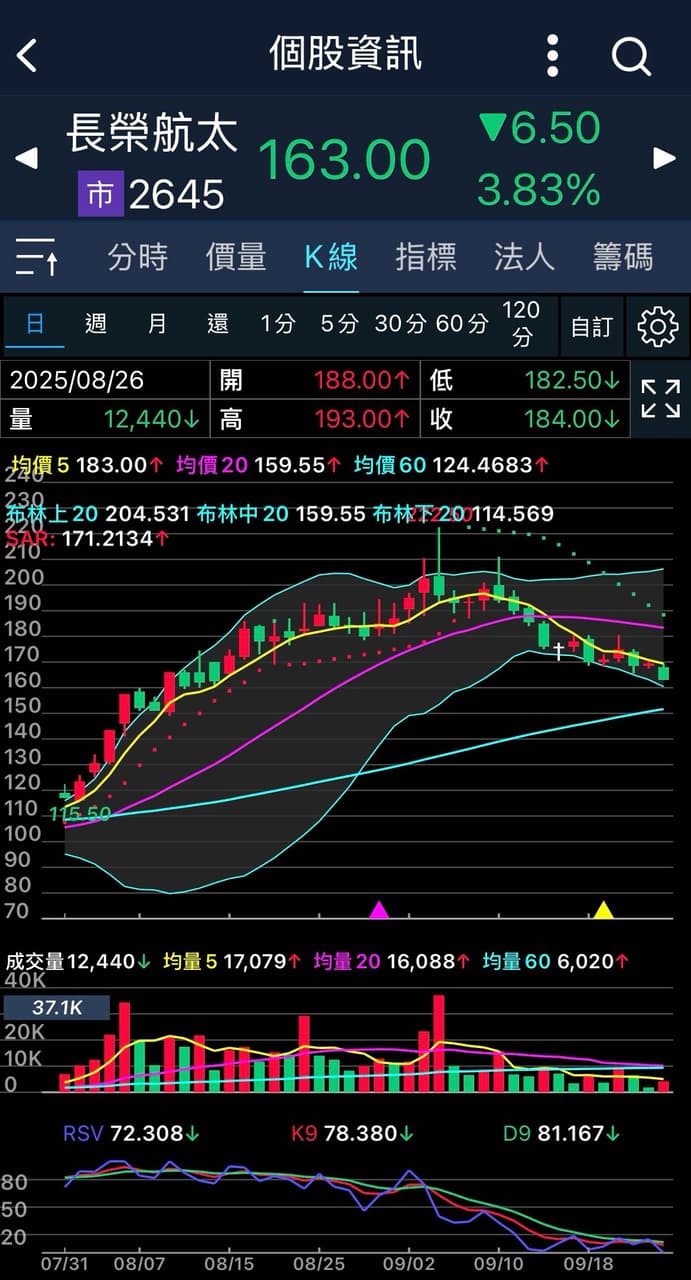Go to next stock with right arrow
The width and height of the screenshot is (691, 1280).
coord(664,158)
